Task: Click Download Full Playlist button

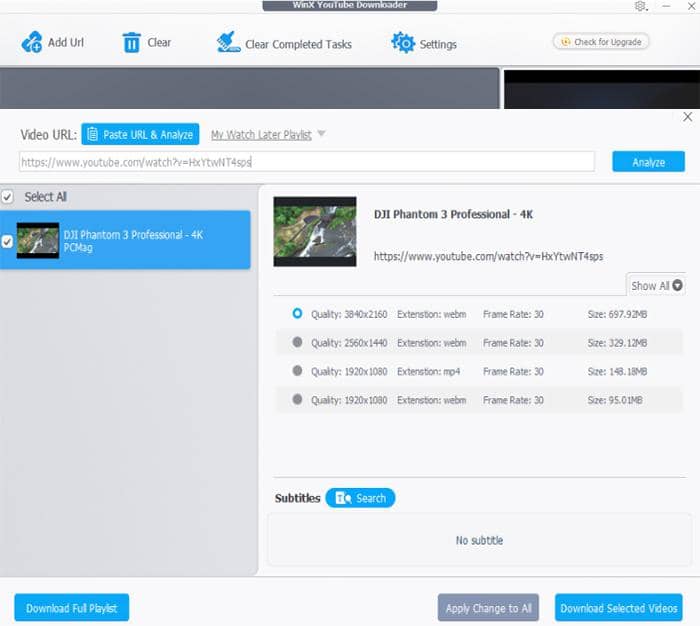Action: (x=71, y=608)
